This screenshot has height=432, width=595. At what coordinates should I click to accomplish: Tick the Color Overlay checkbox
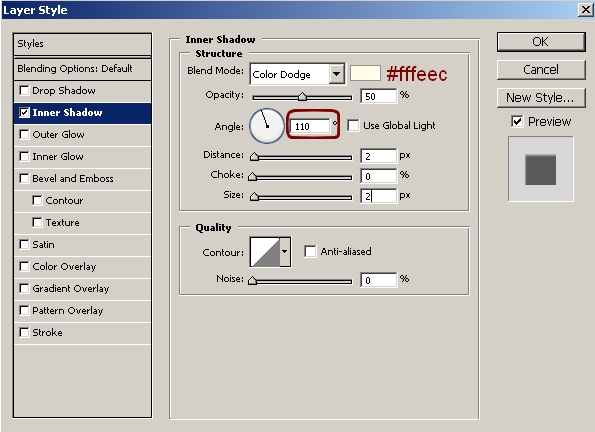(24, 266)
